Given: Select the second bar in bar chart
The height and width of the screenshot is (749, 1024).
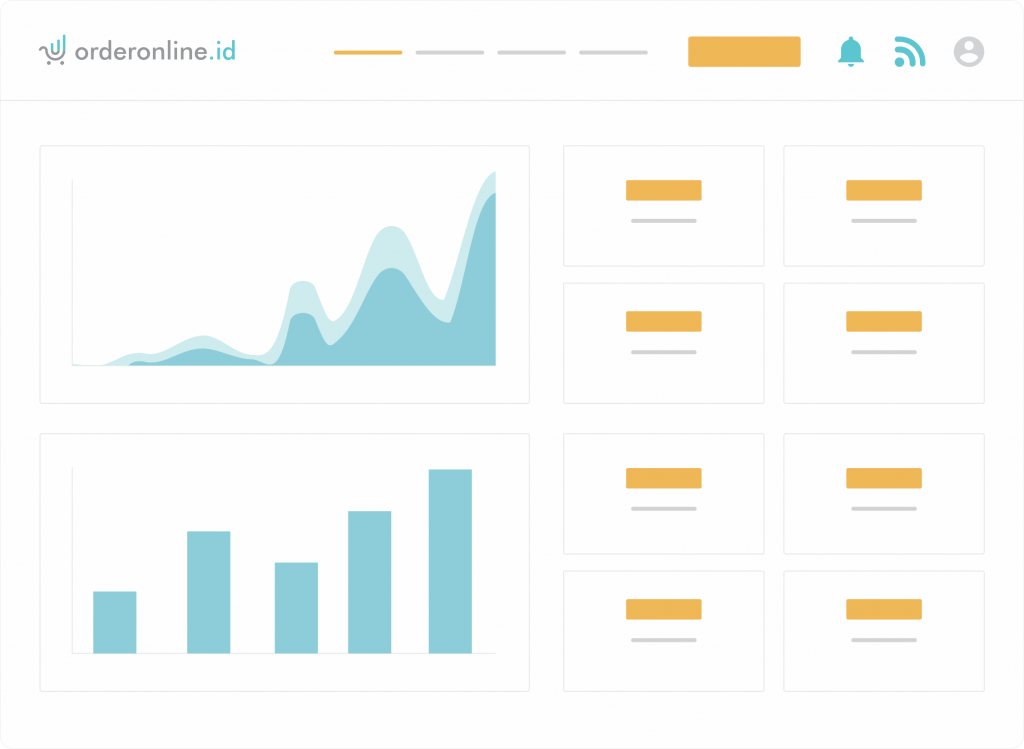Looking at the screenshot, I should point(208,592).
